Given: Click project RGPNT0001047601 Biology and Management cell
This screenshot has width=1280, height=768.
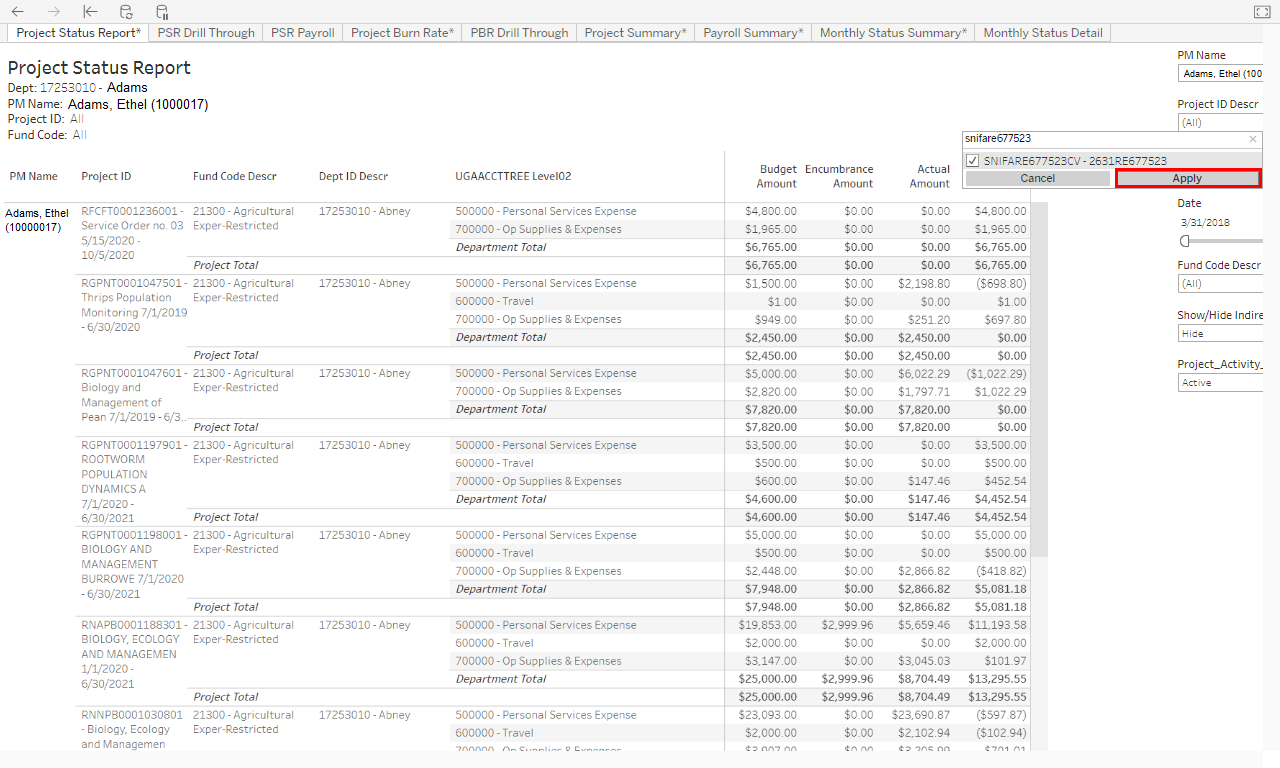Looking at the screenshot, I should (134, 395).
